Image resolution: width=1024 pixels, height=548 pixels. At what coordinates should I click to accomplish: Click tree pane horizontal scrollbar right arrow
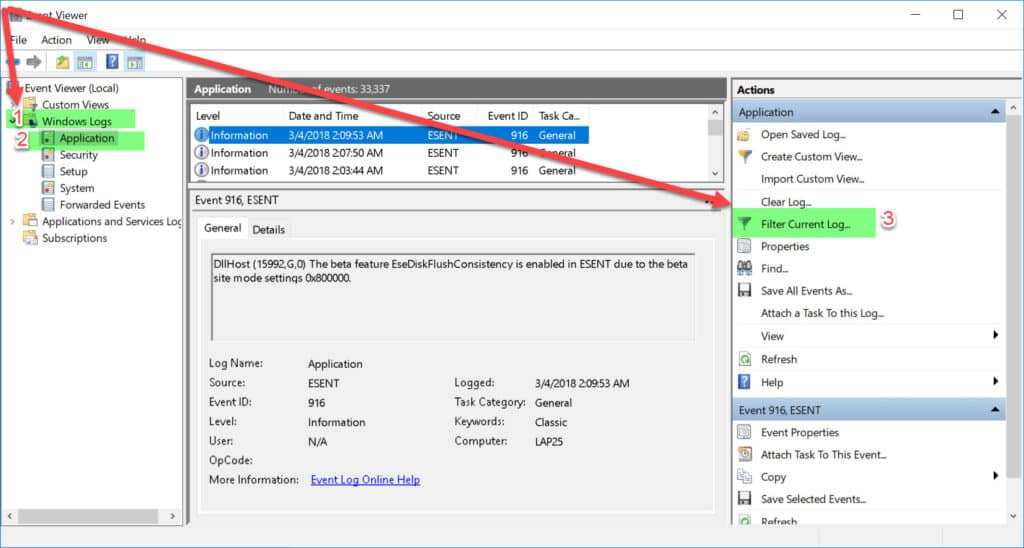(x=172, y=516)
